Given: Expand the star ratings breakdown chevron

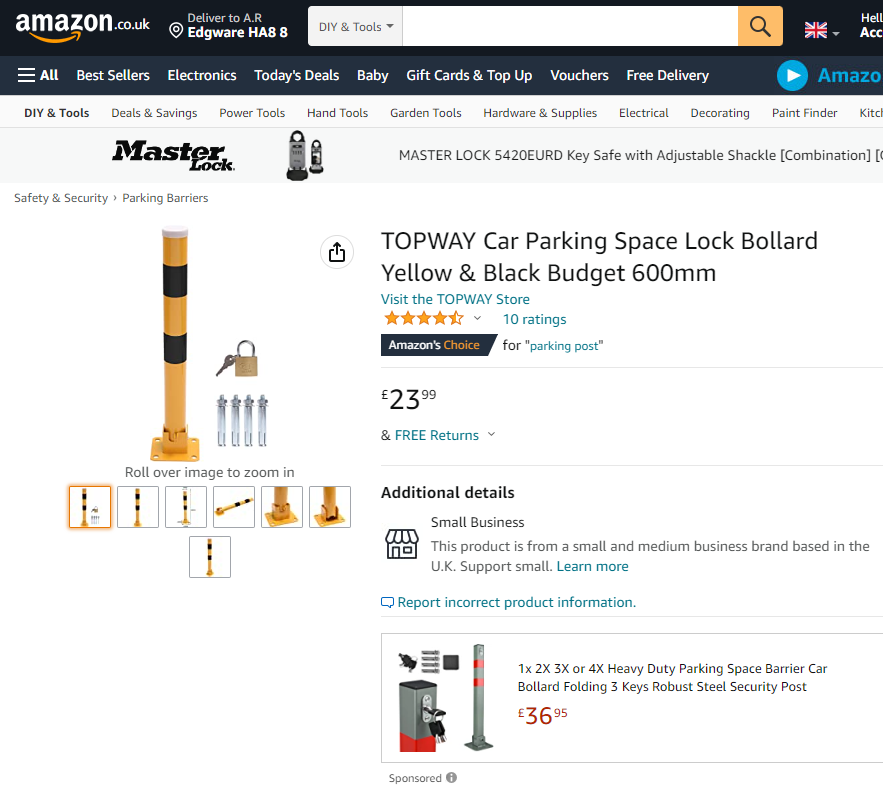Looking at the screenshot, I should click(477, 319).
